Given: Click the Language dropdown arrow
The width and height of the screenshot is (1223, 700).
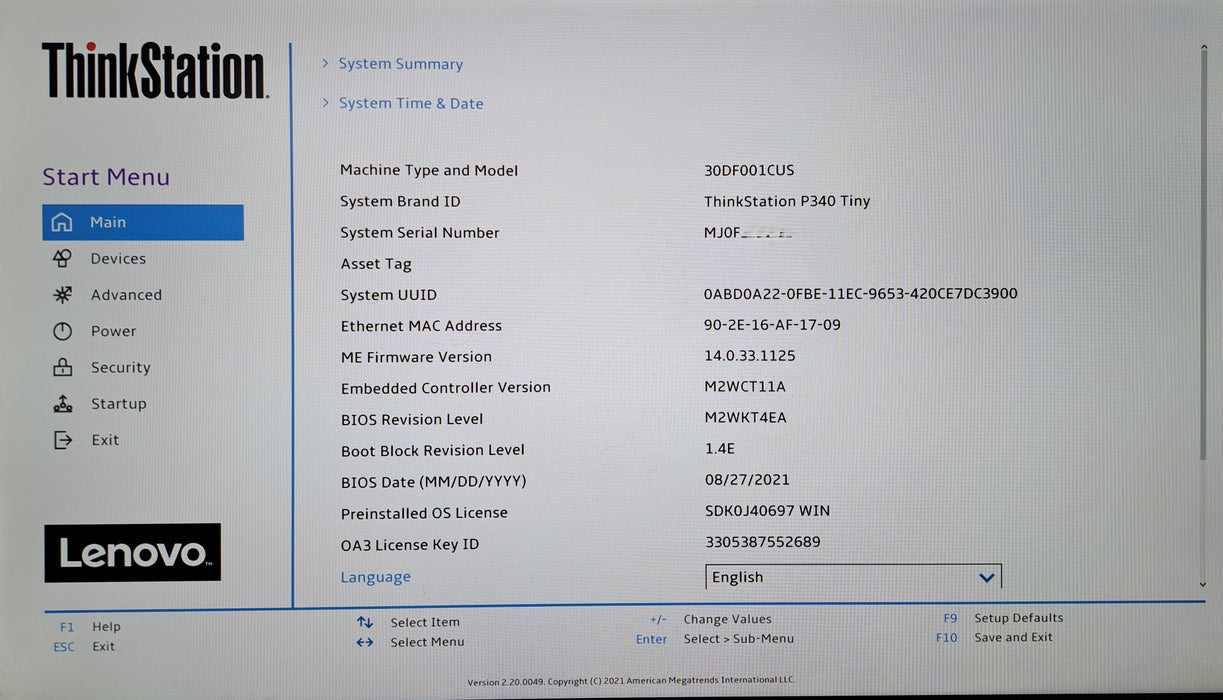Looking at the screenshot, I should [x=986, y=578].
